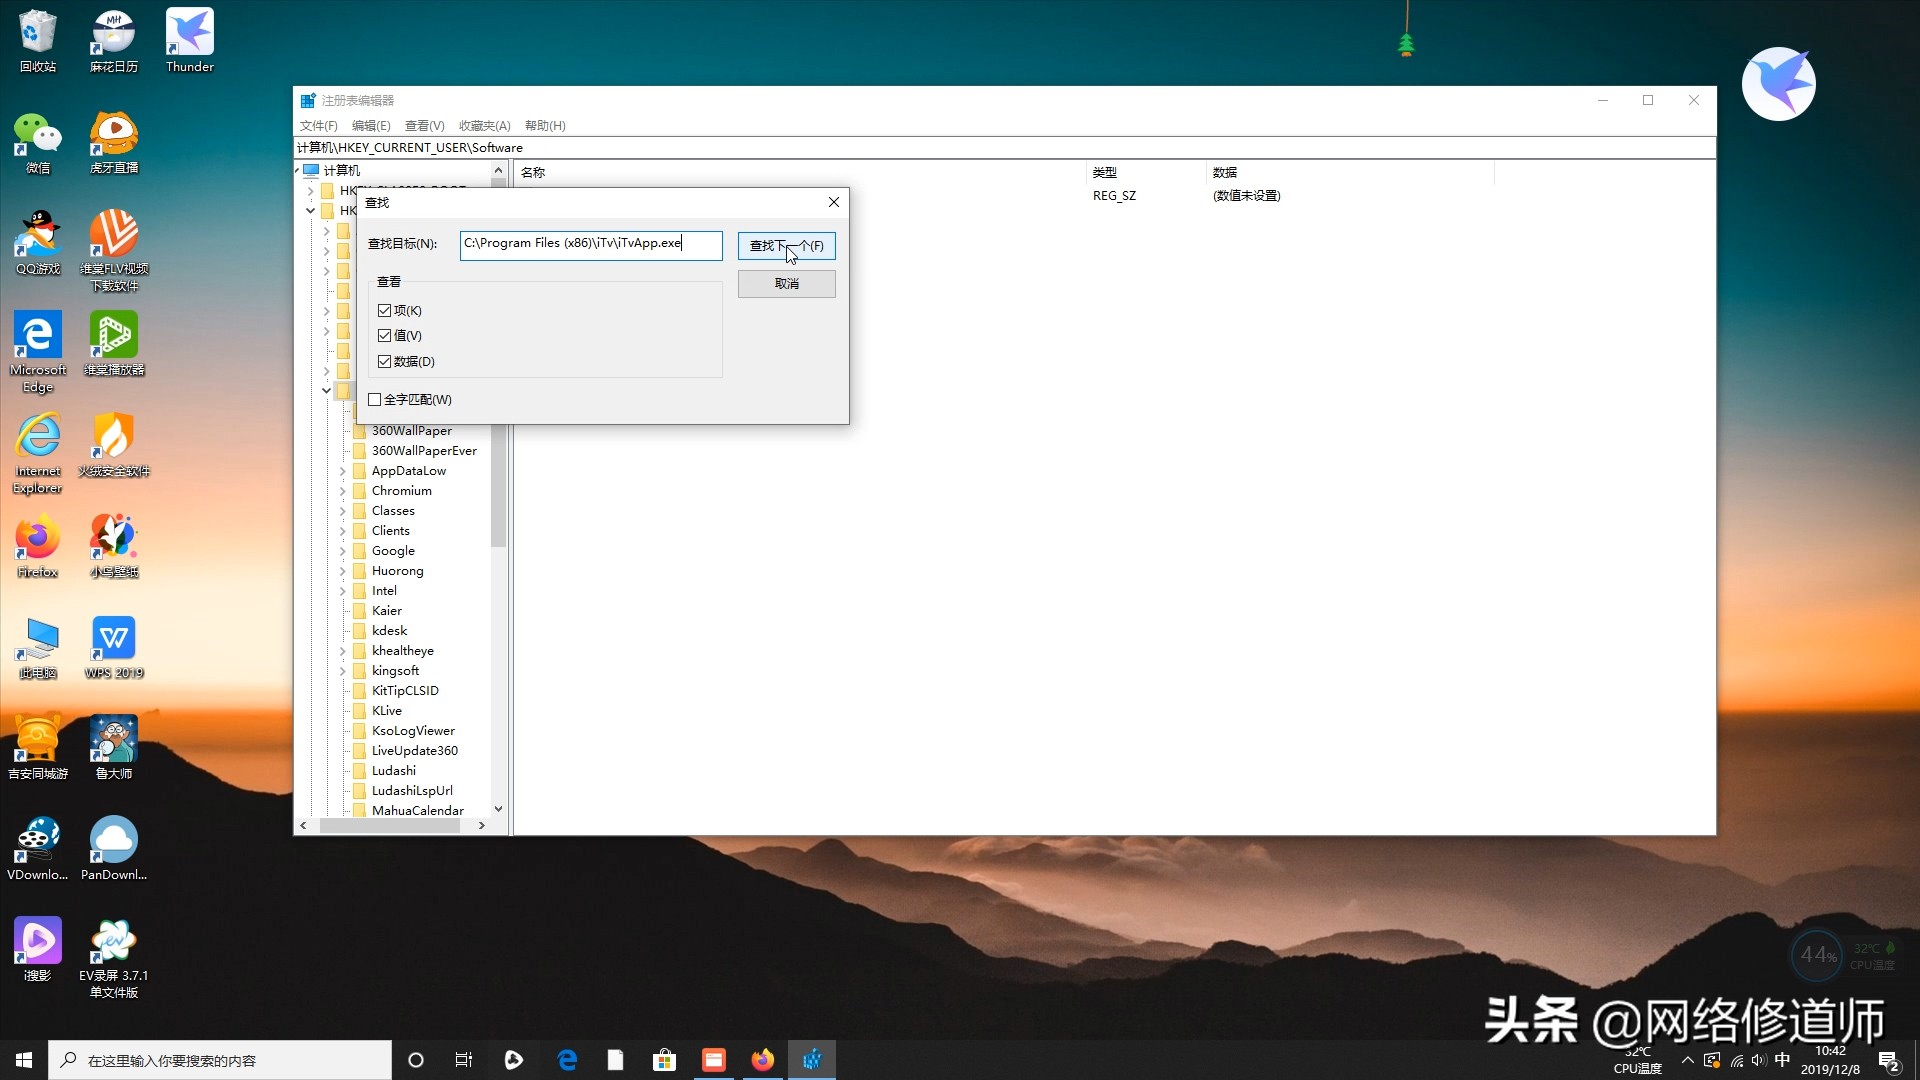Enable 全字匹配(W) whole word matching
This screenshot has width=1920, height=1080.
374,398
